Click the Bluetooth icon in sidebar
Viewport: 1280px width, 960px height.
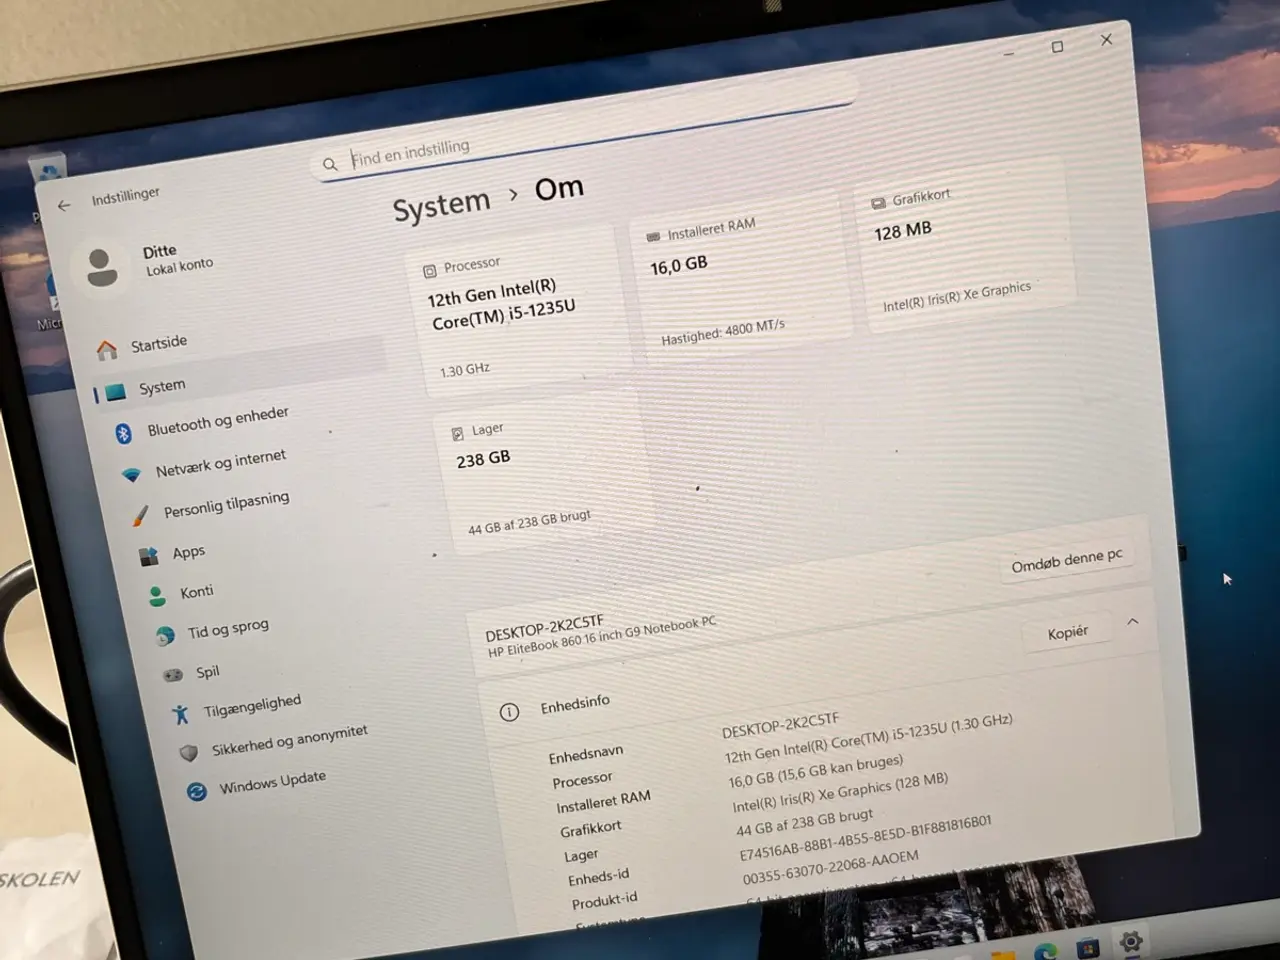tap(124, 433)
